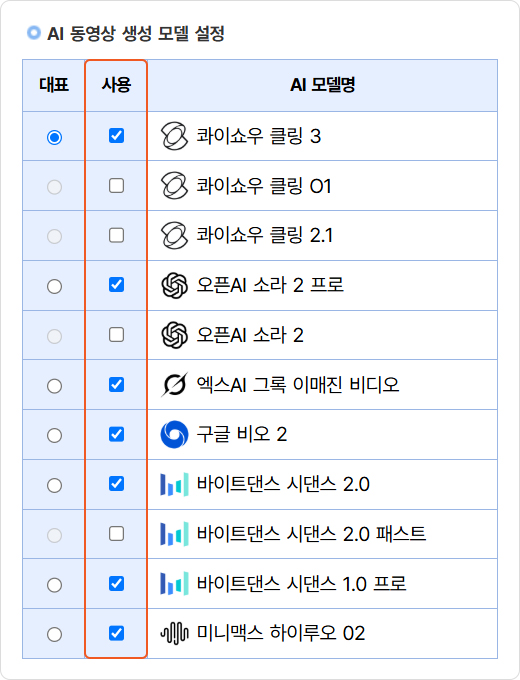
Task: Select 대표 radio for 오픈AI 소라 2 프로
Action: coord(54,286)
